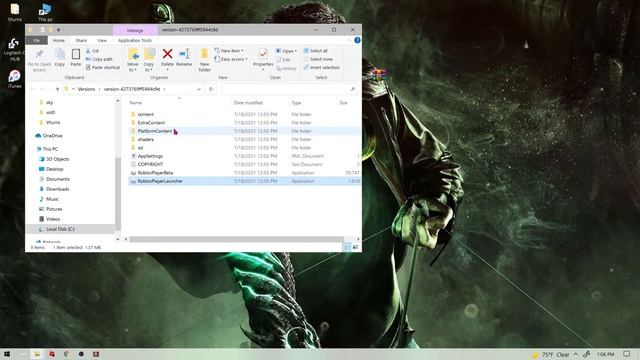Click History in the Open group

(x=286, y=68)
